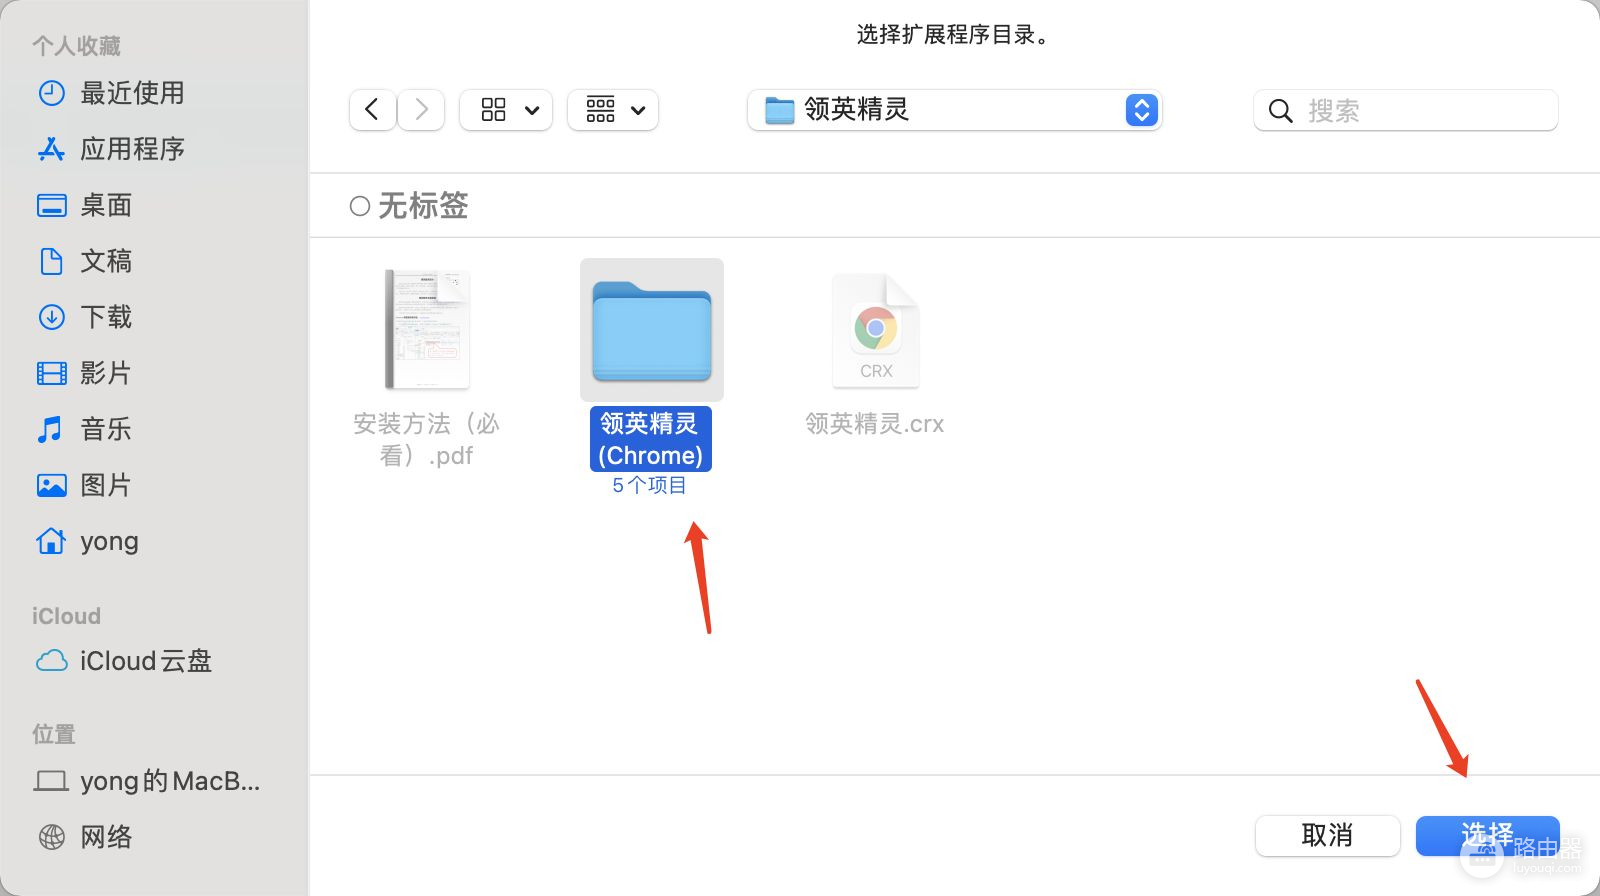Go to the 下载 folder
1600x896 pixels.
tap(105, 317)
